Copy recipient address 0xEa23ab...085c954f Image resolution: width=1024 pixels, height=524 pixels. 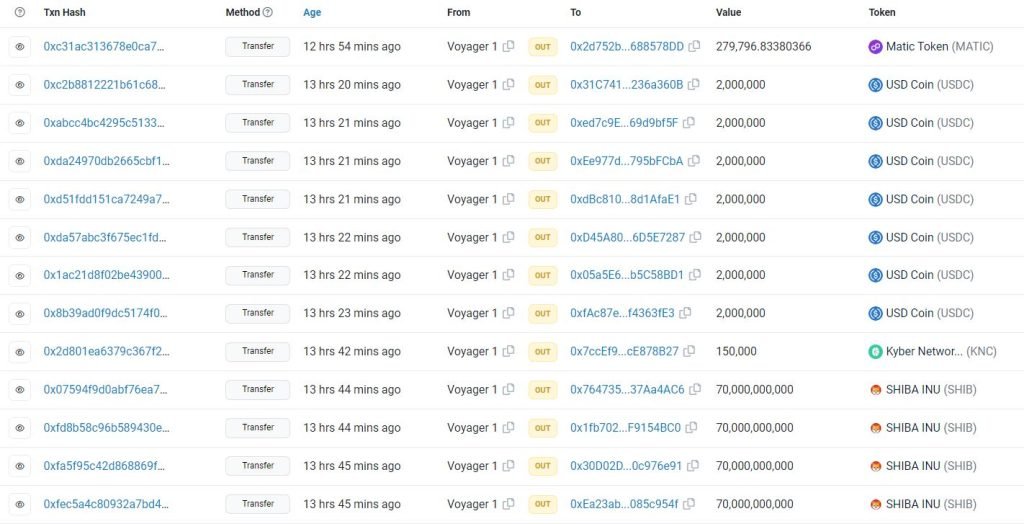tap(689, 504)
